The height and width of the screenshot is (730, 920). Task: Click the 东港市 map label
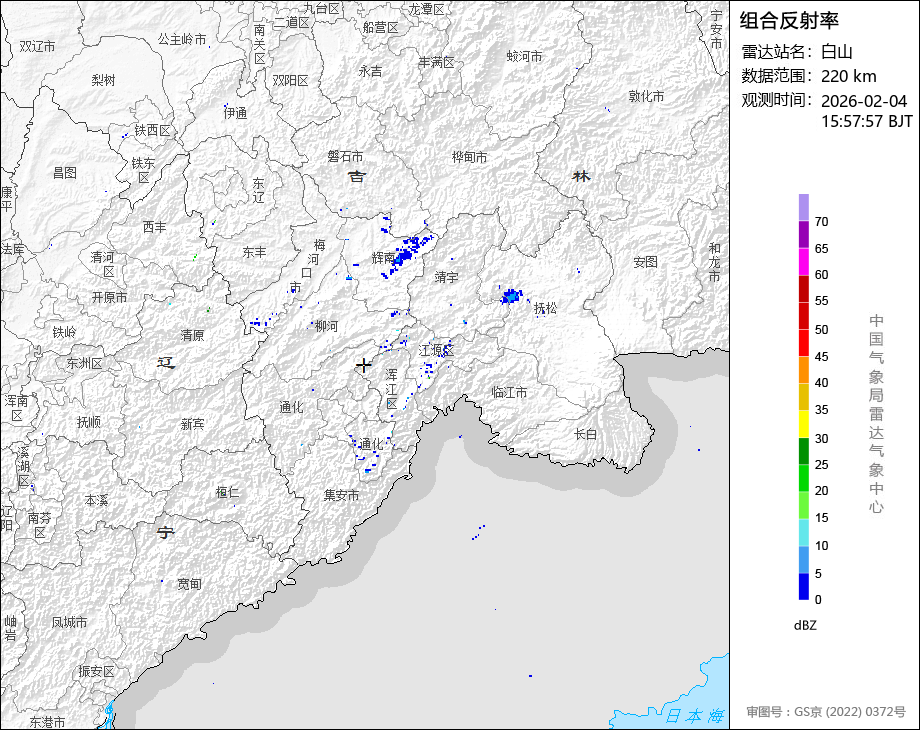tap(48, 721)
